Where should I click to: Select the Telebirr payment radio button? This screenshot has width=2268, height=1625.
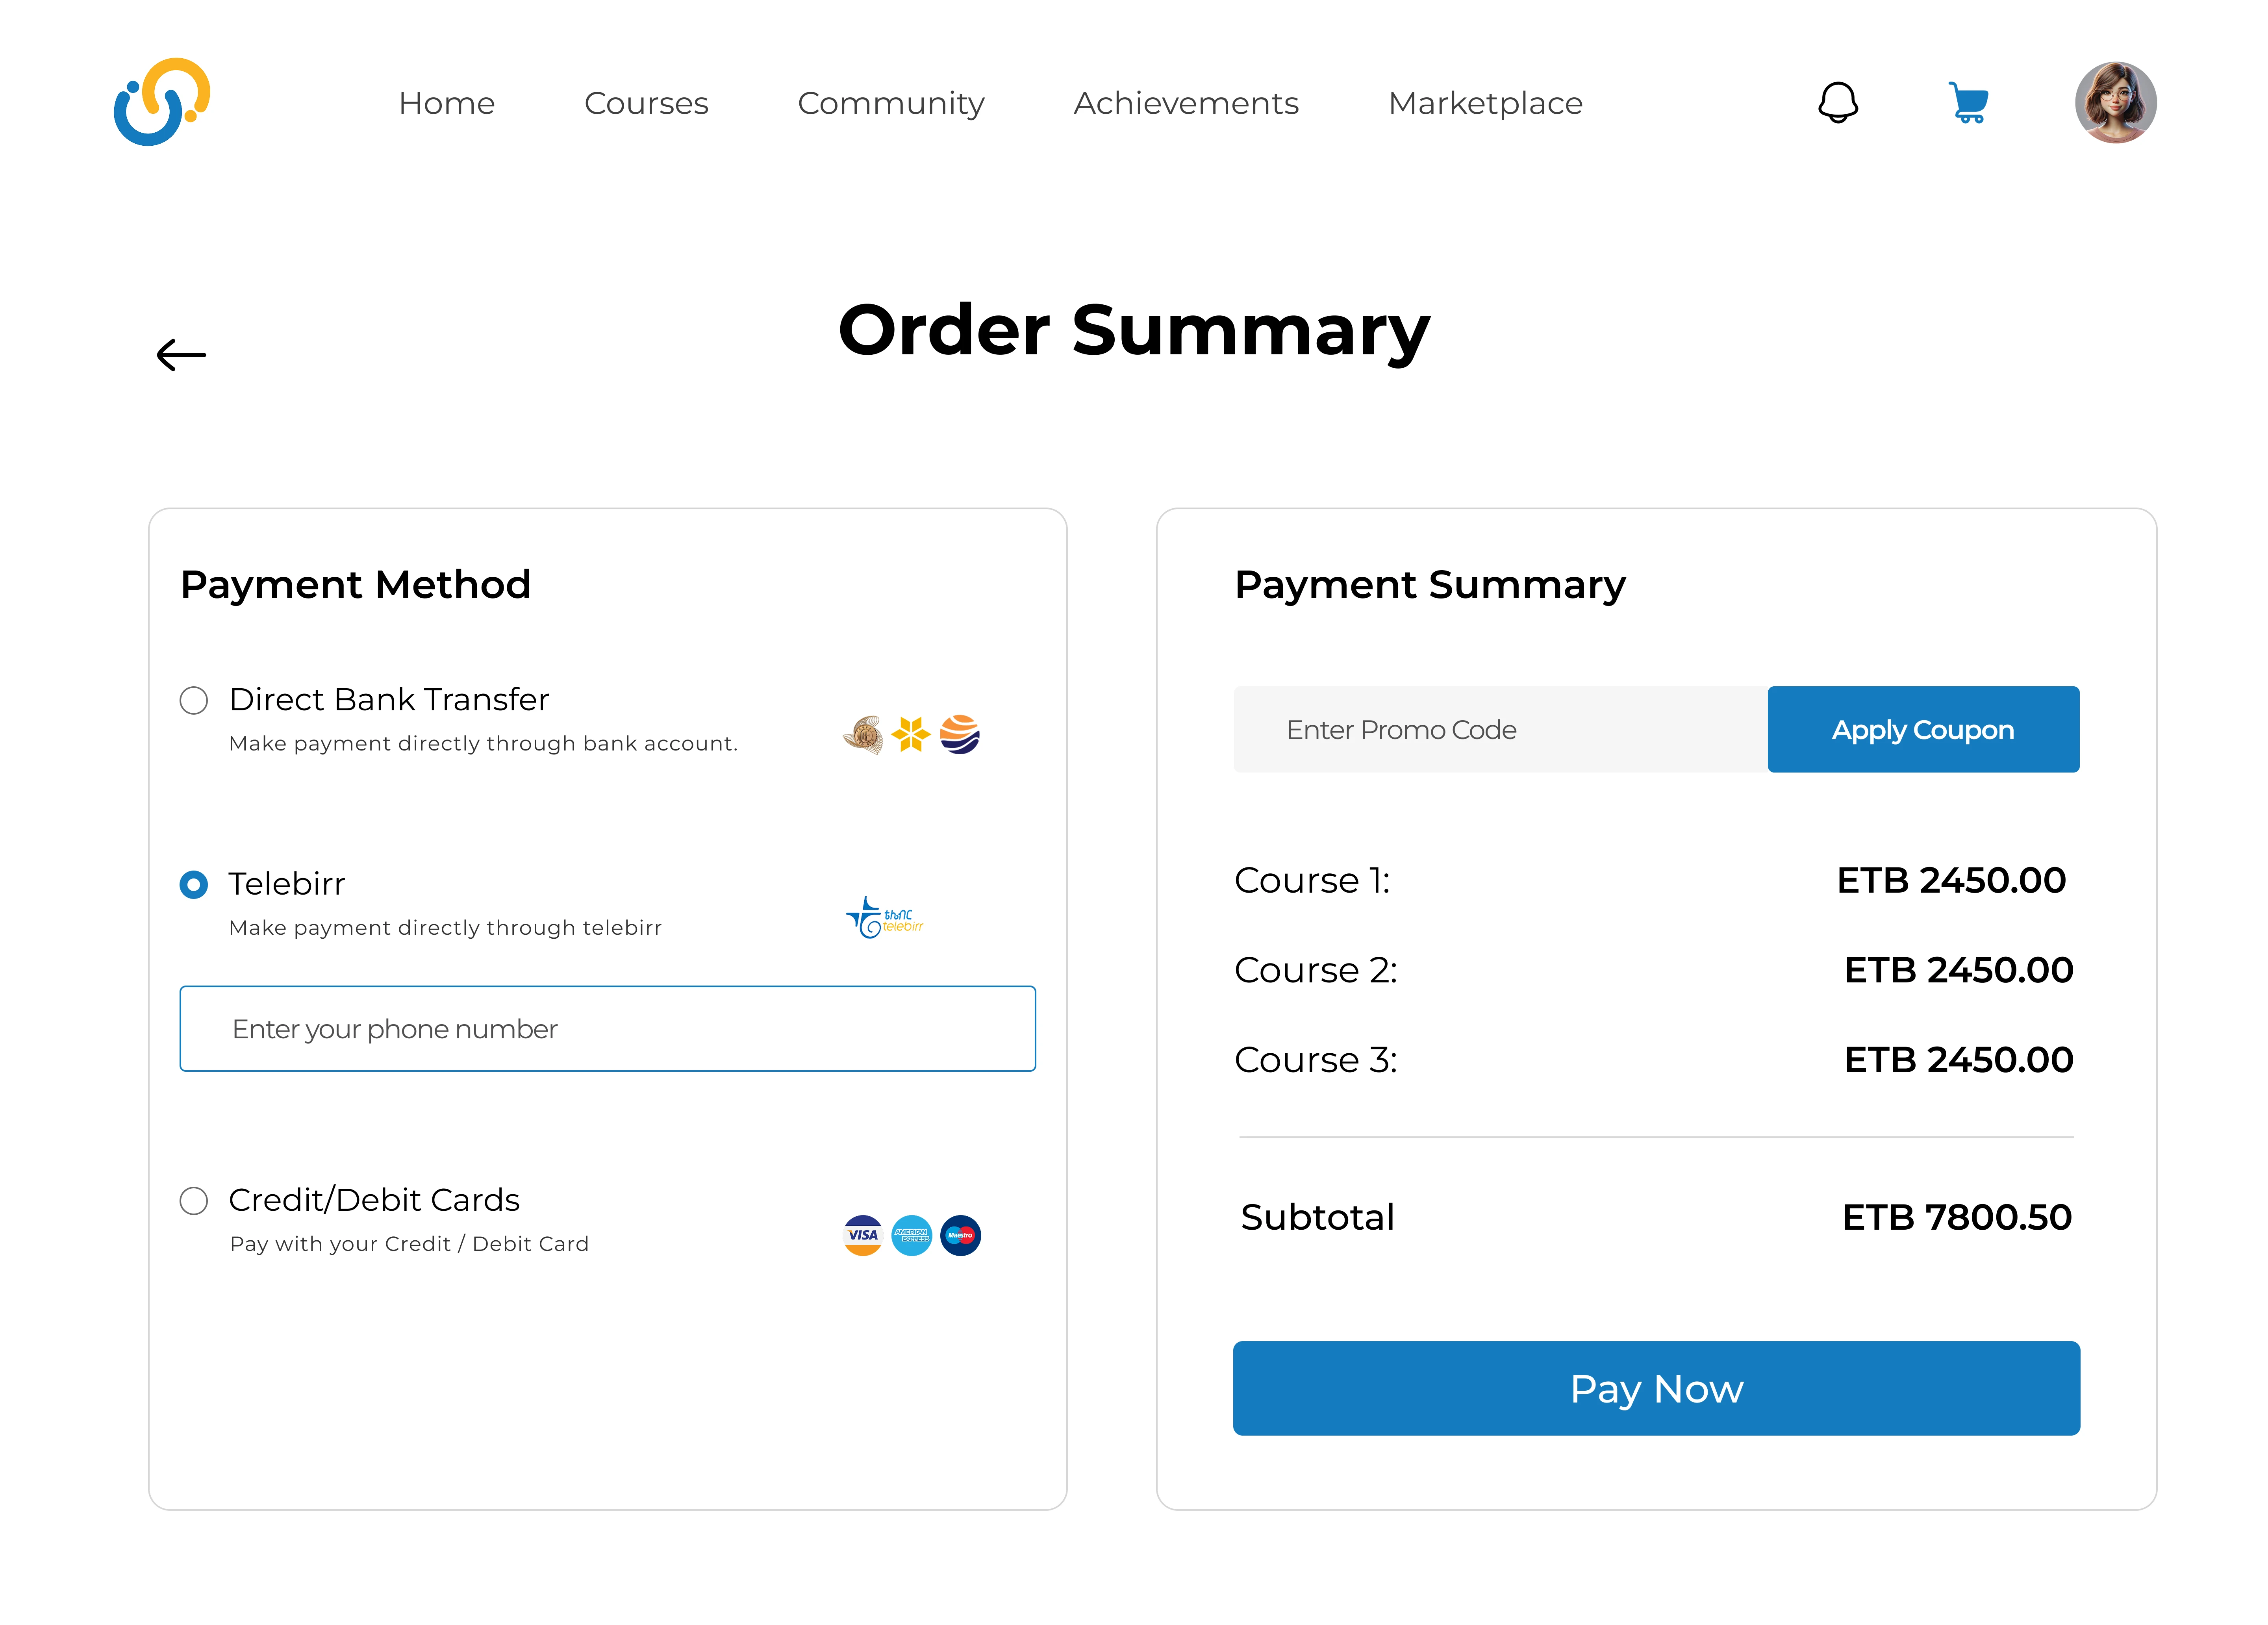pos(194,884)
